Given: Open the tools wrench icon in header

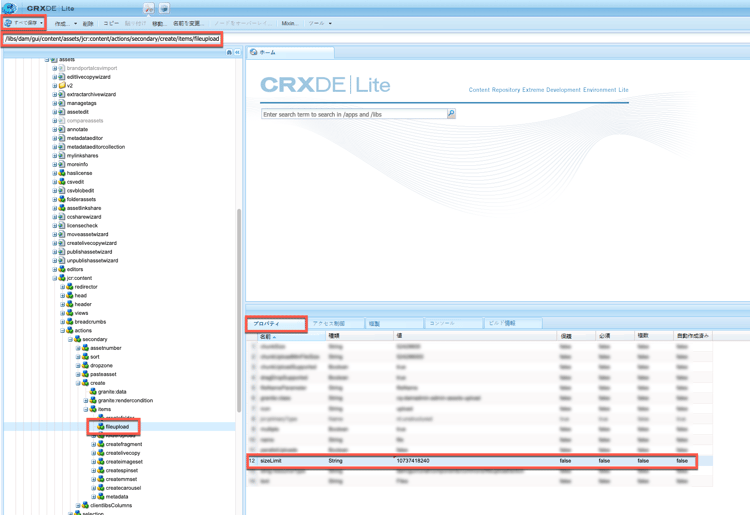Looking at the screenshot, I should click(149, 8).
